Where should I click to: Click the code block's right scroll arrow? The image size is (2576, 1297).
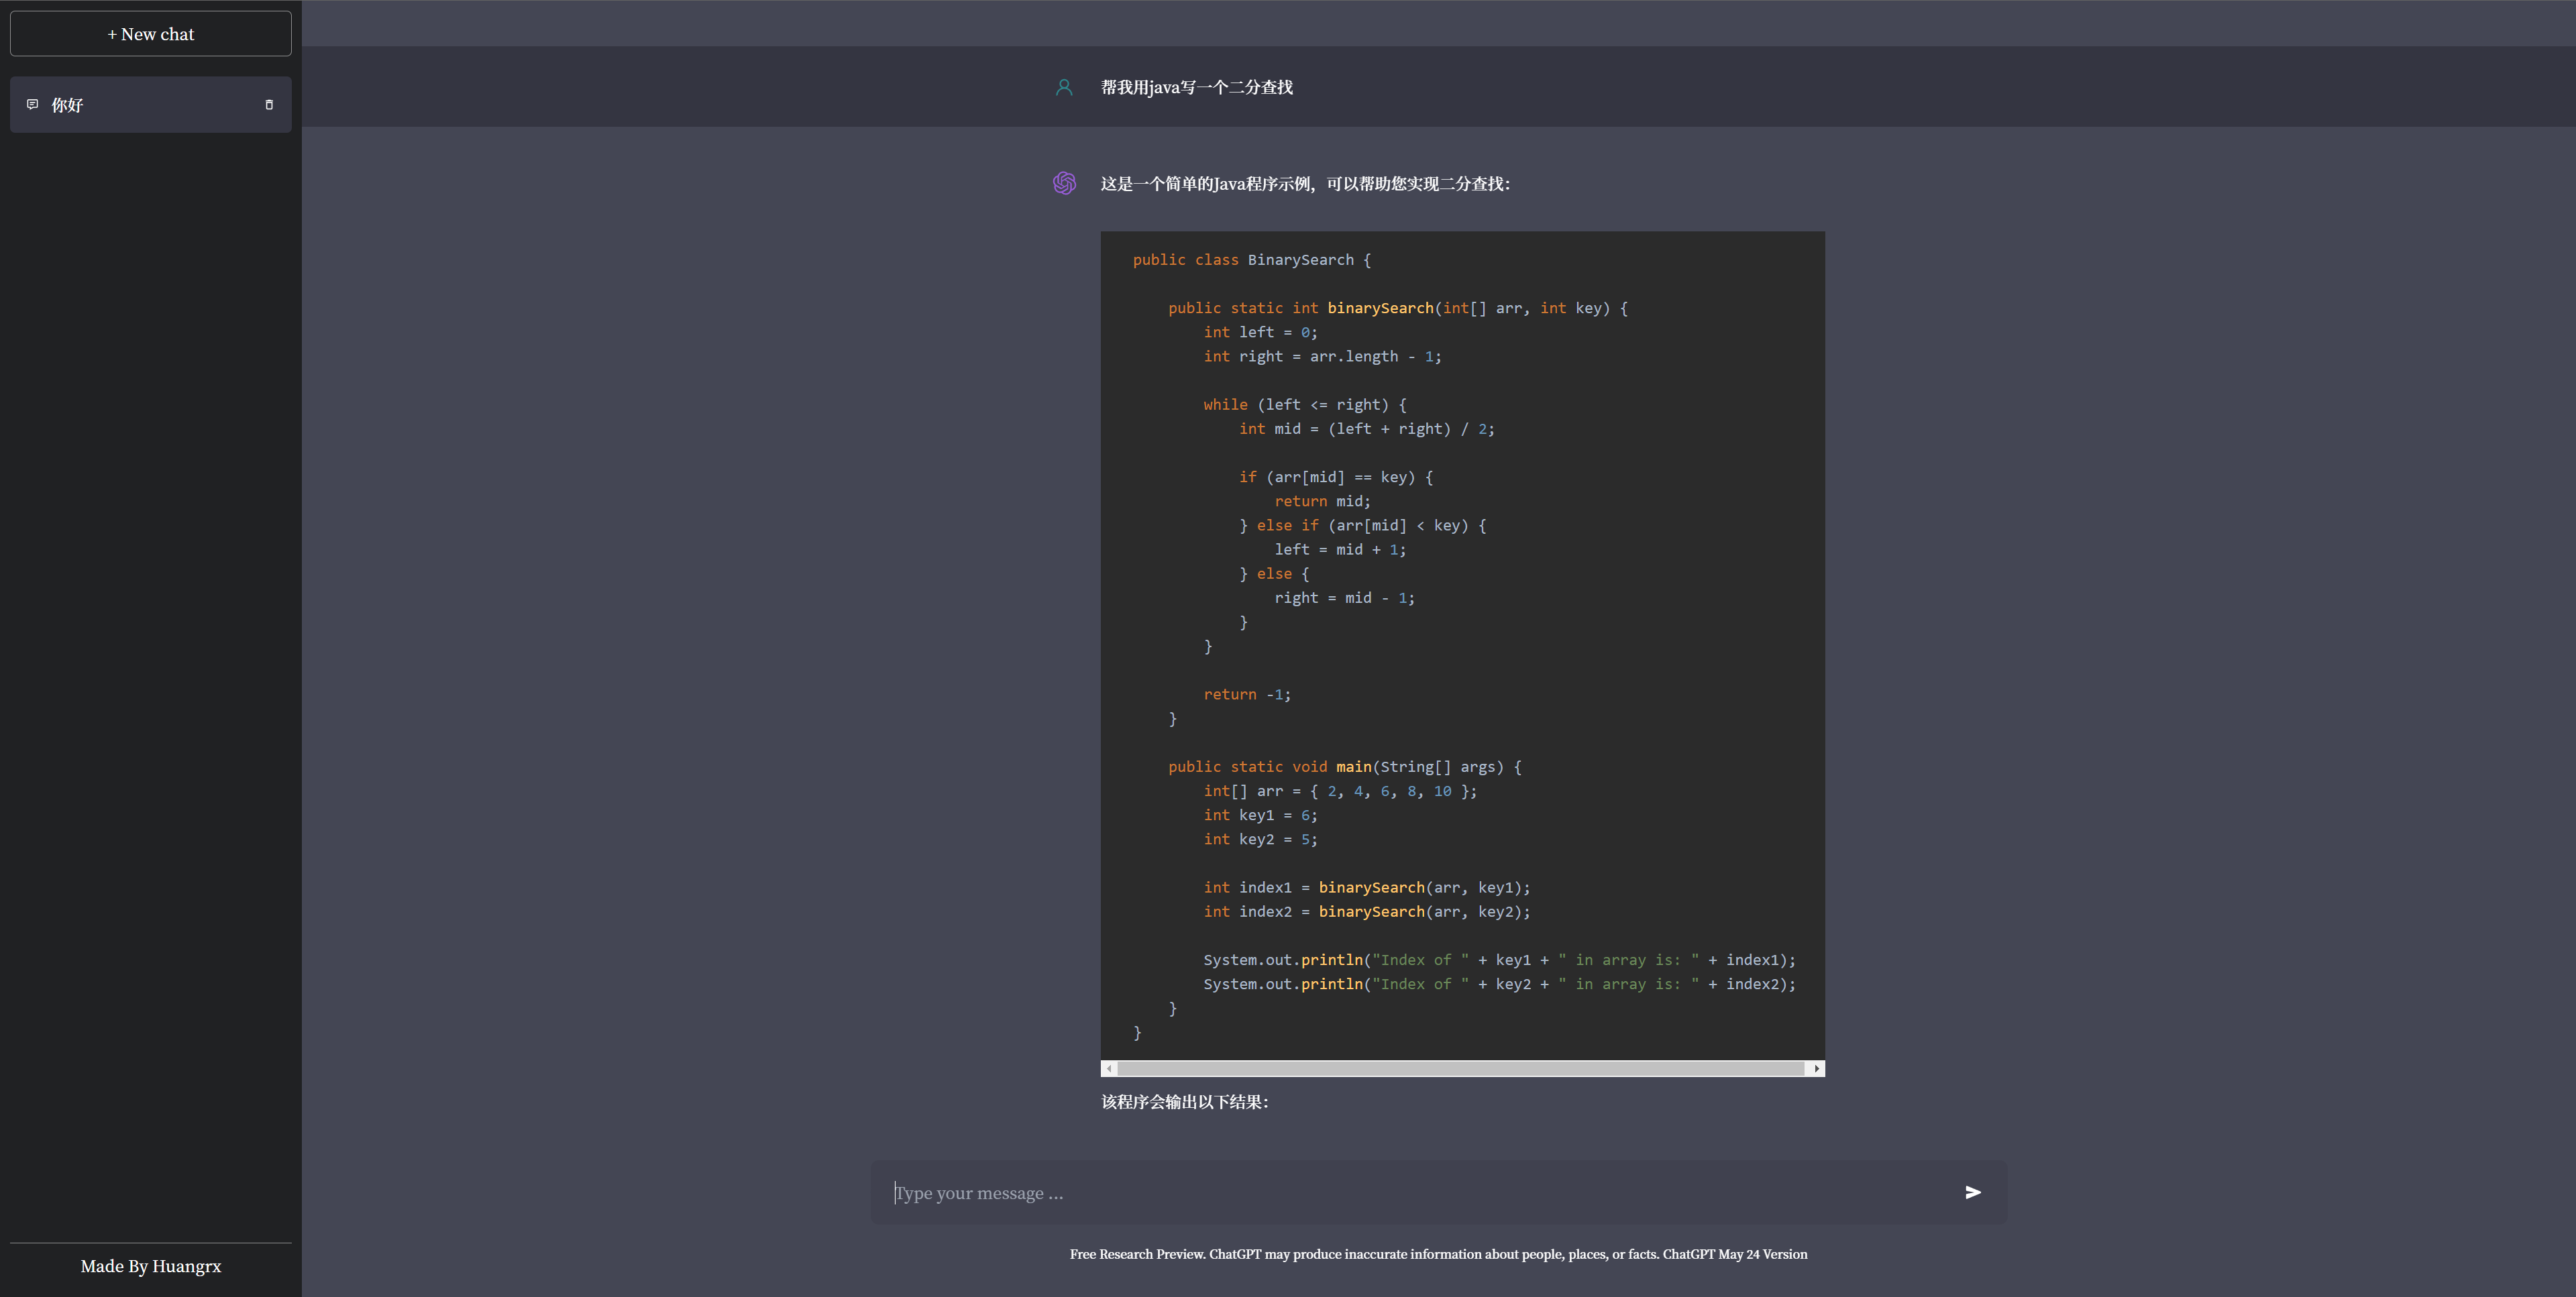pyautogui.click(x=1816, y=1069)
